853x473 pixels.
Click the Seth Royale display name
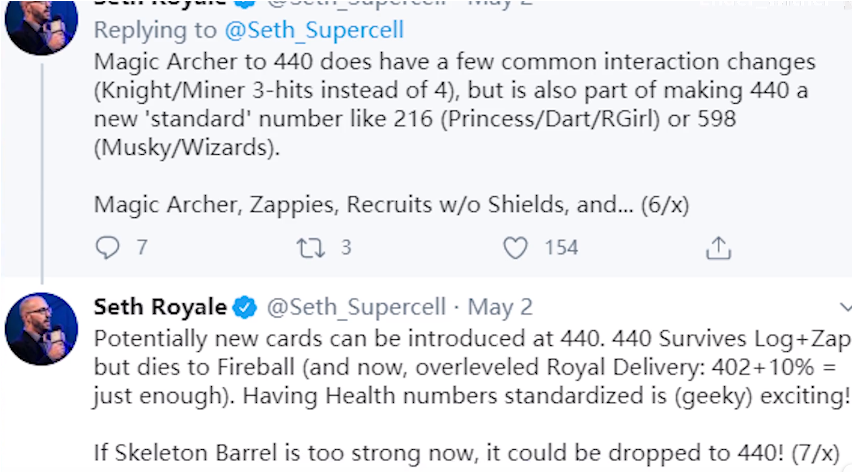coord(160,308)
